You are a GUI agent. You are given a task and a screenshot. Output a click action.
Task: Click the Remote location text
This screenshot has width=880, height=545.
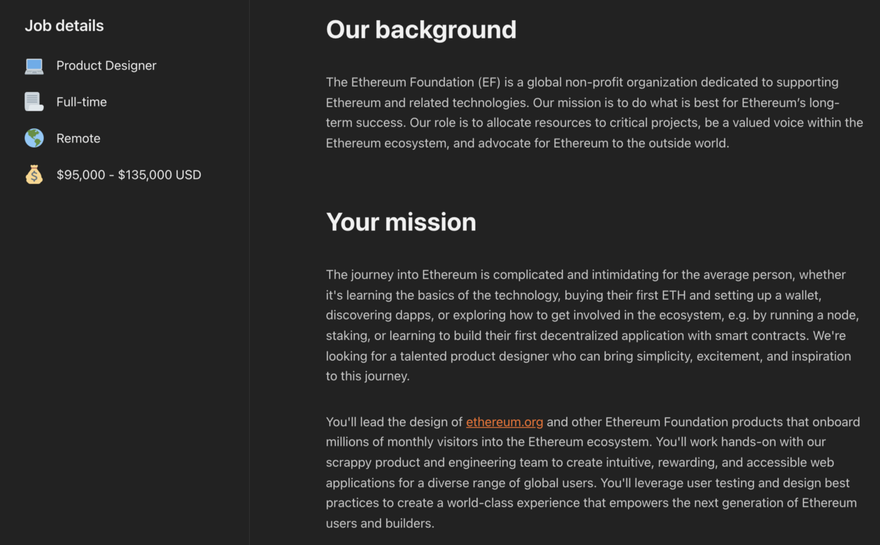coord(78,139)
